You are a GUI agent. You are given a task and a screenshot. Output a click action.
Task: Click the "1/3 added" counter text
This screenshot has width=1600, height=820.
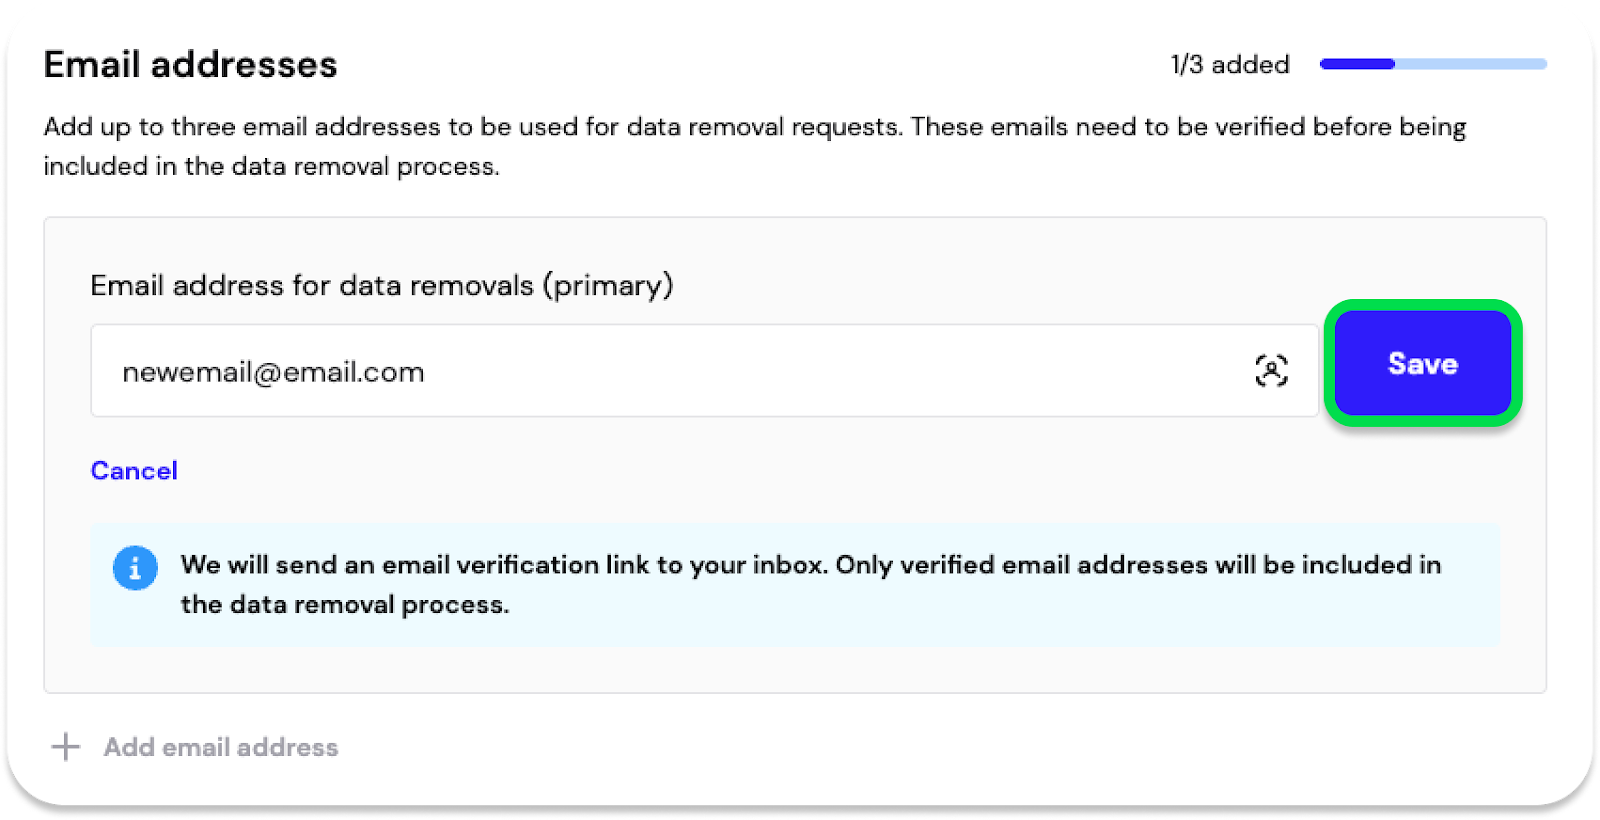[1230, 65]
